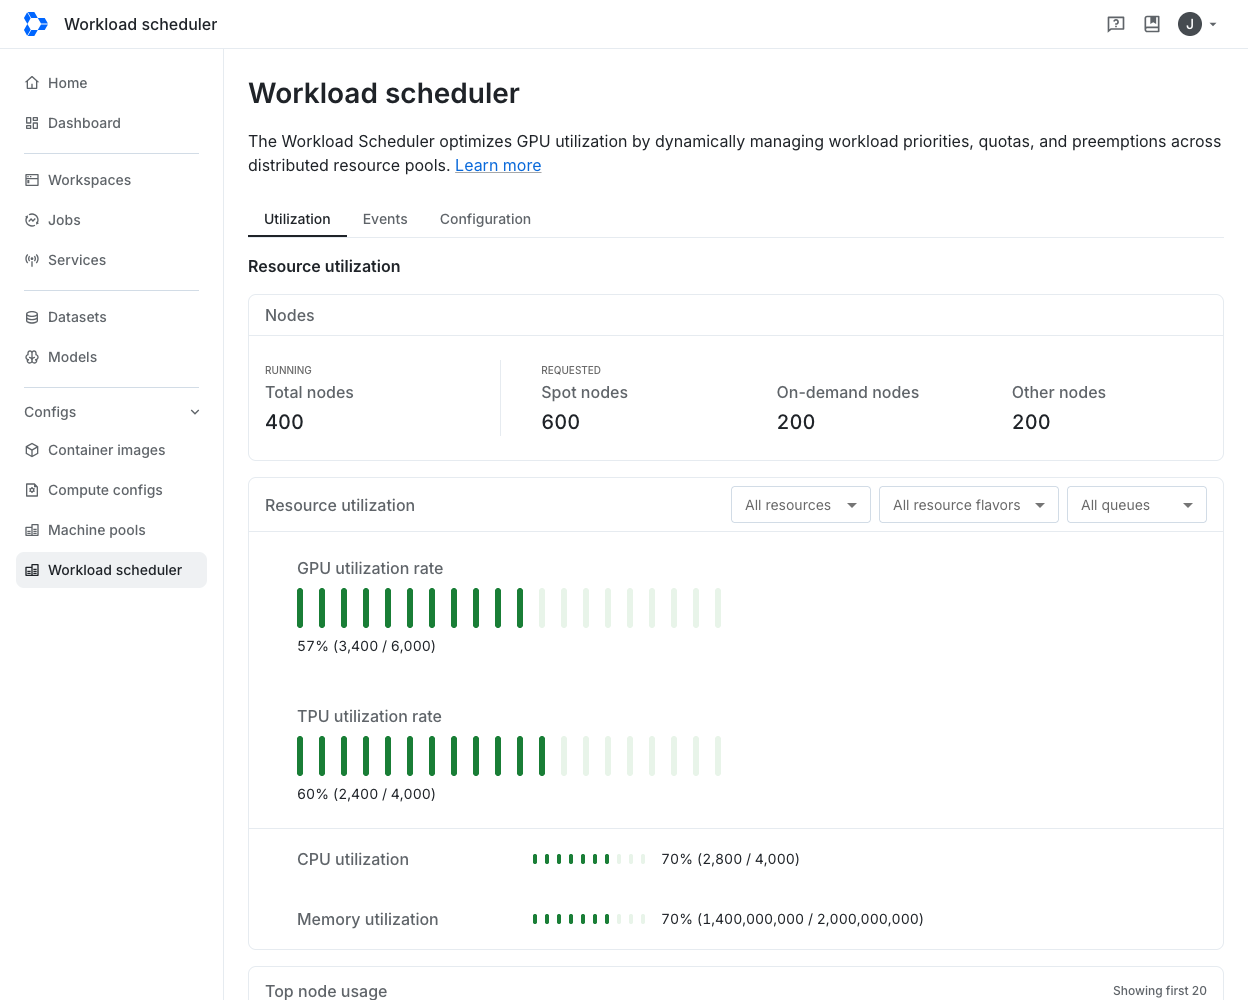The image size is (1248, 1000).
Task: Open the user avatar J menu
Action: coord(1189,24)
